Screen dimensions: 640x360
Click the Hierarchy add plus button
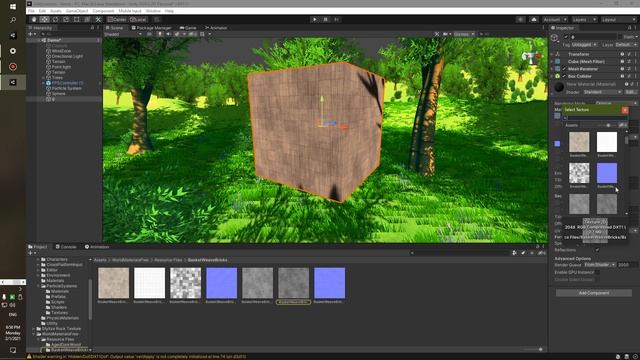(31, 34)
